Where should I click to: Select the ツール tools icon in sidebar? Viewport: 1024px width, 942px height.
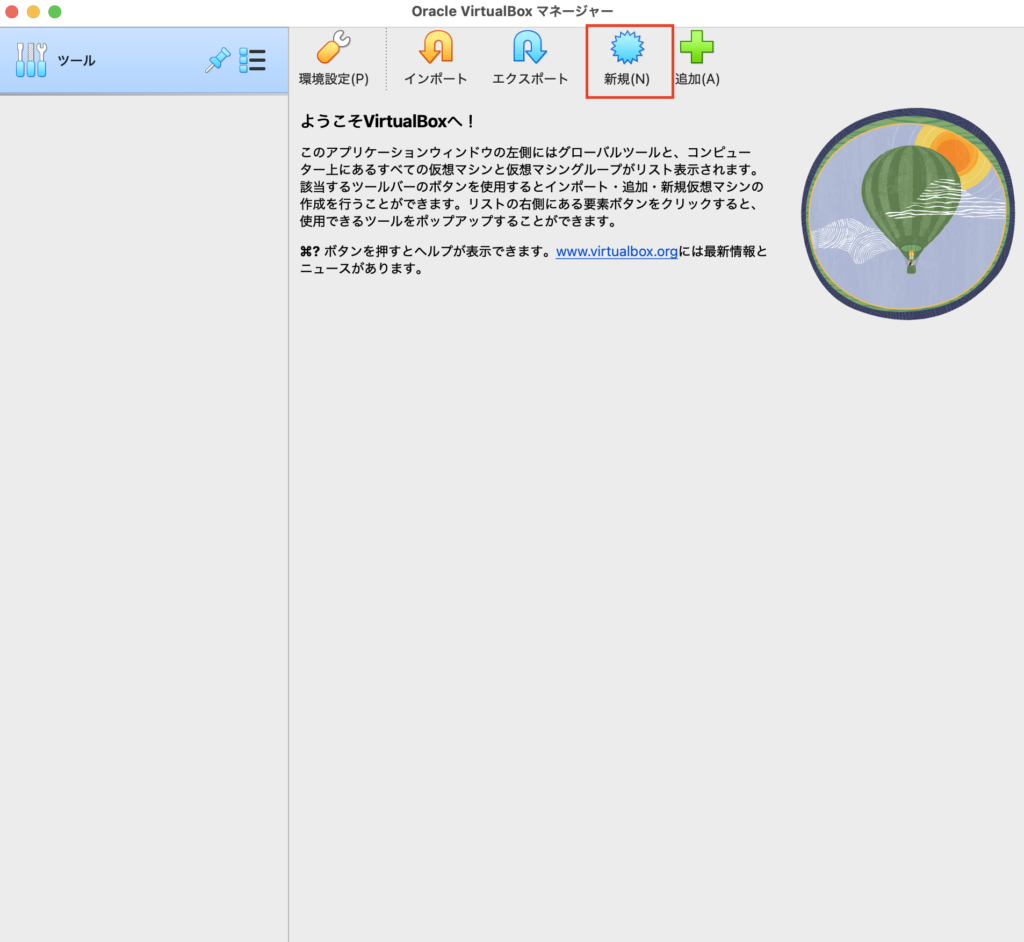tap(31, 60)
